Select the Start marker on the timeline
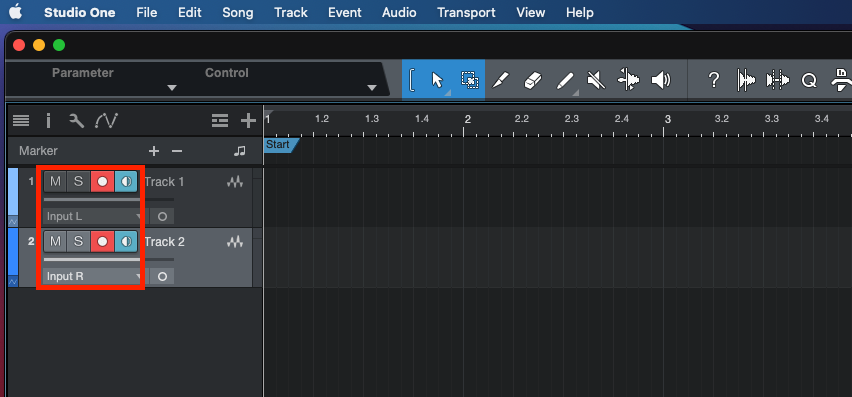 281,145
